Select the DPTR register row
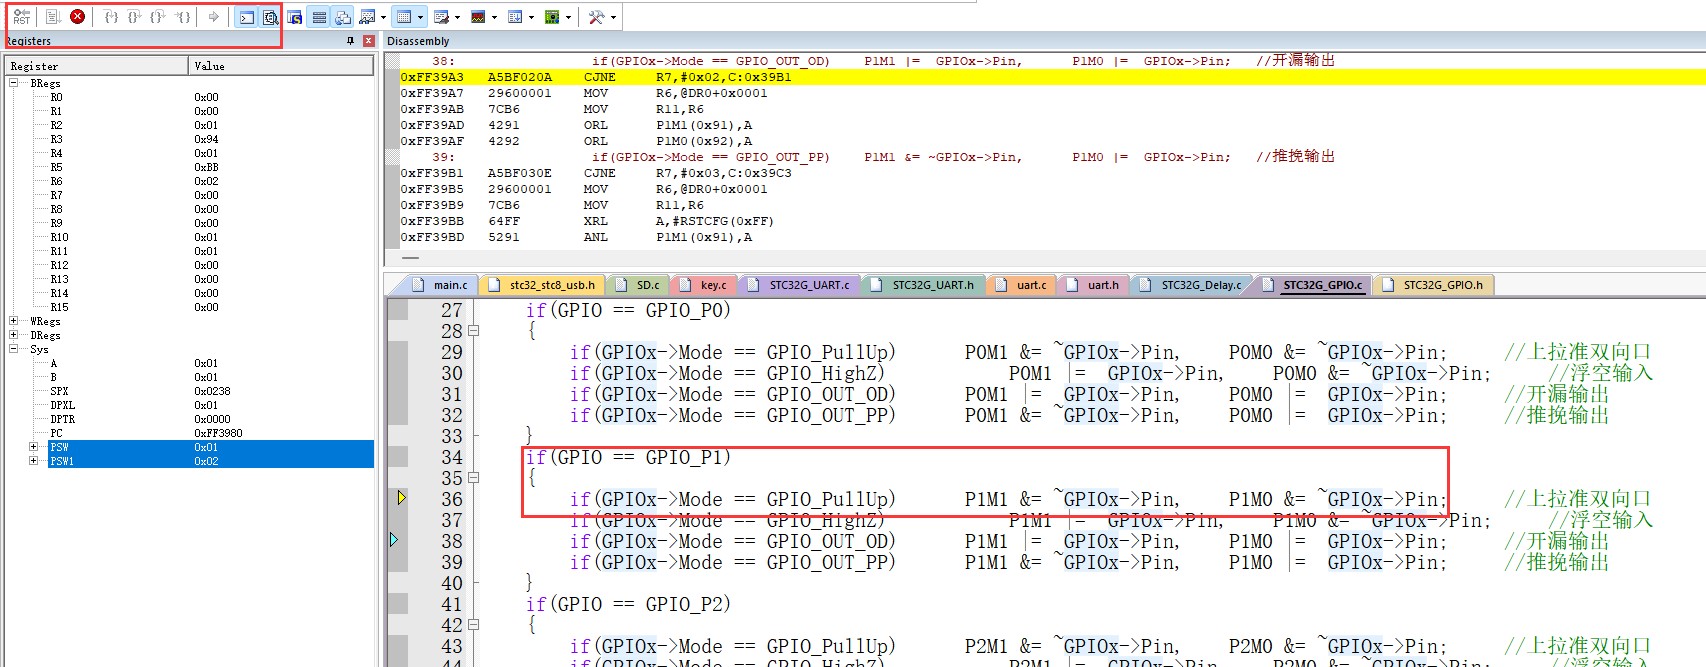 (190, 419)
